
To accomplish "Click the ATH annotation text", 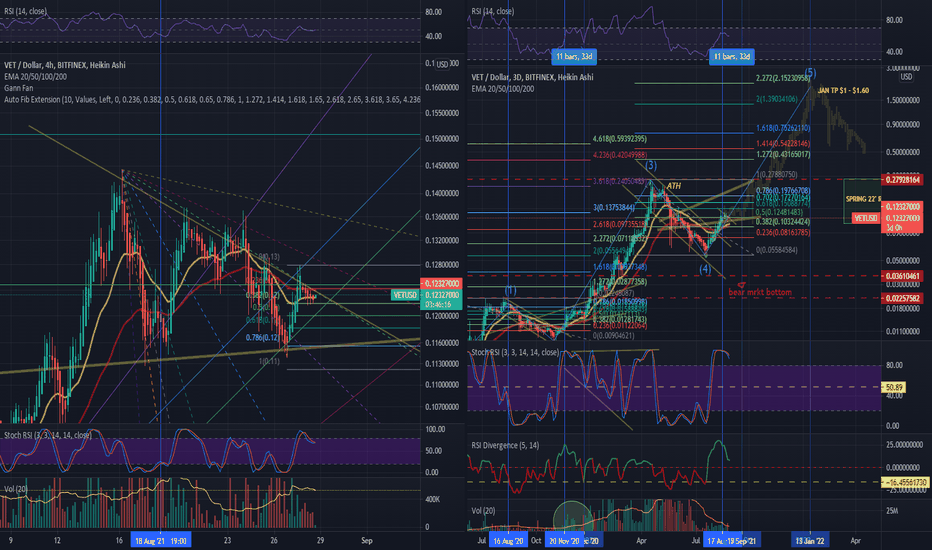I will (x=673, y=186).
